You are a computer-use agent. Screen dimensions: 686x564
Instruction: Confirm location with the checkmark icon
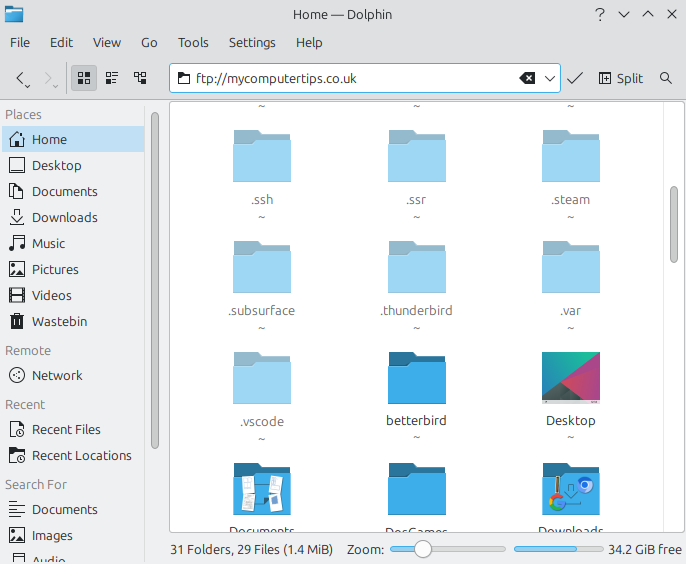click(575, 78)
